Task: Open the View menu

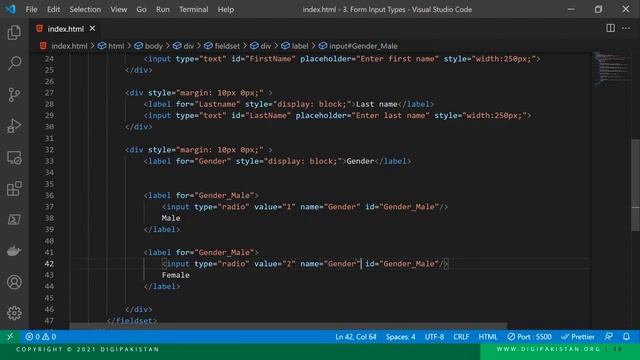Action: [x=118, y=9]
